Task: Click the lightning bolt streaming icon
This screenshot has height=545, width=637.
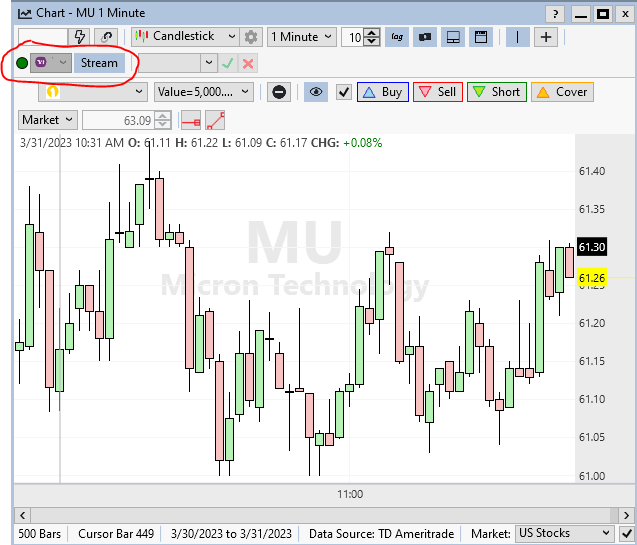Action: (x=79, y=37)
